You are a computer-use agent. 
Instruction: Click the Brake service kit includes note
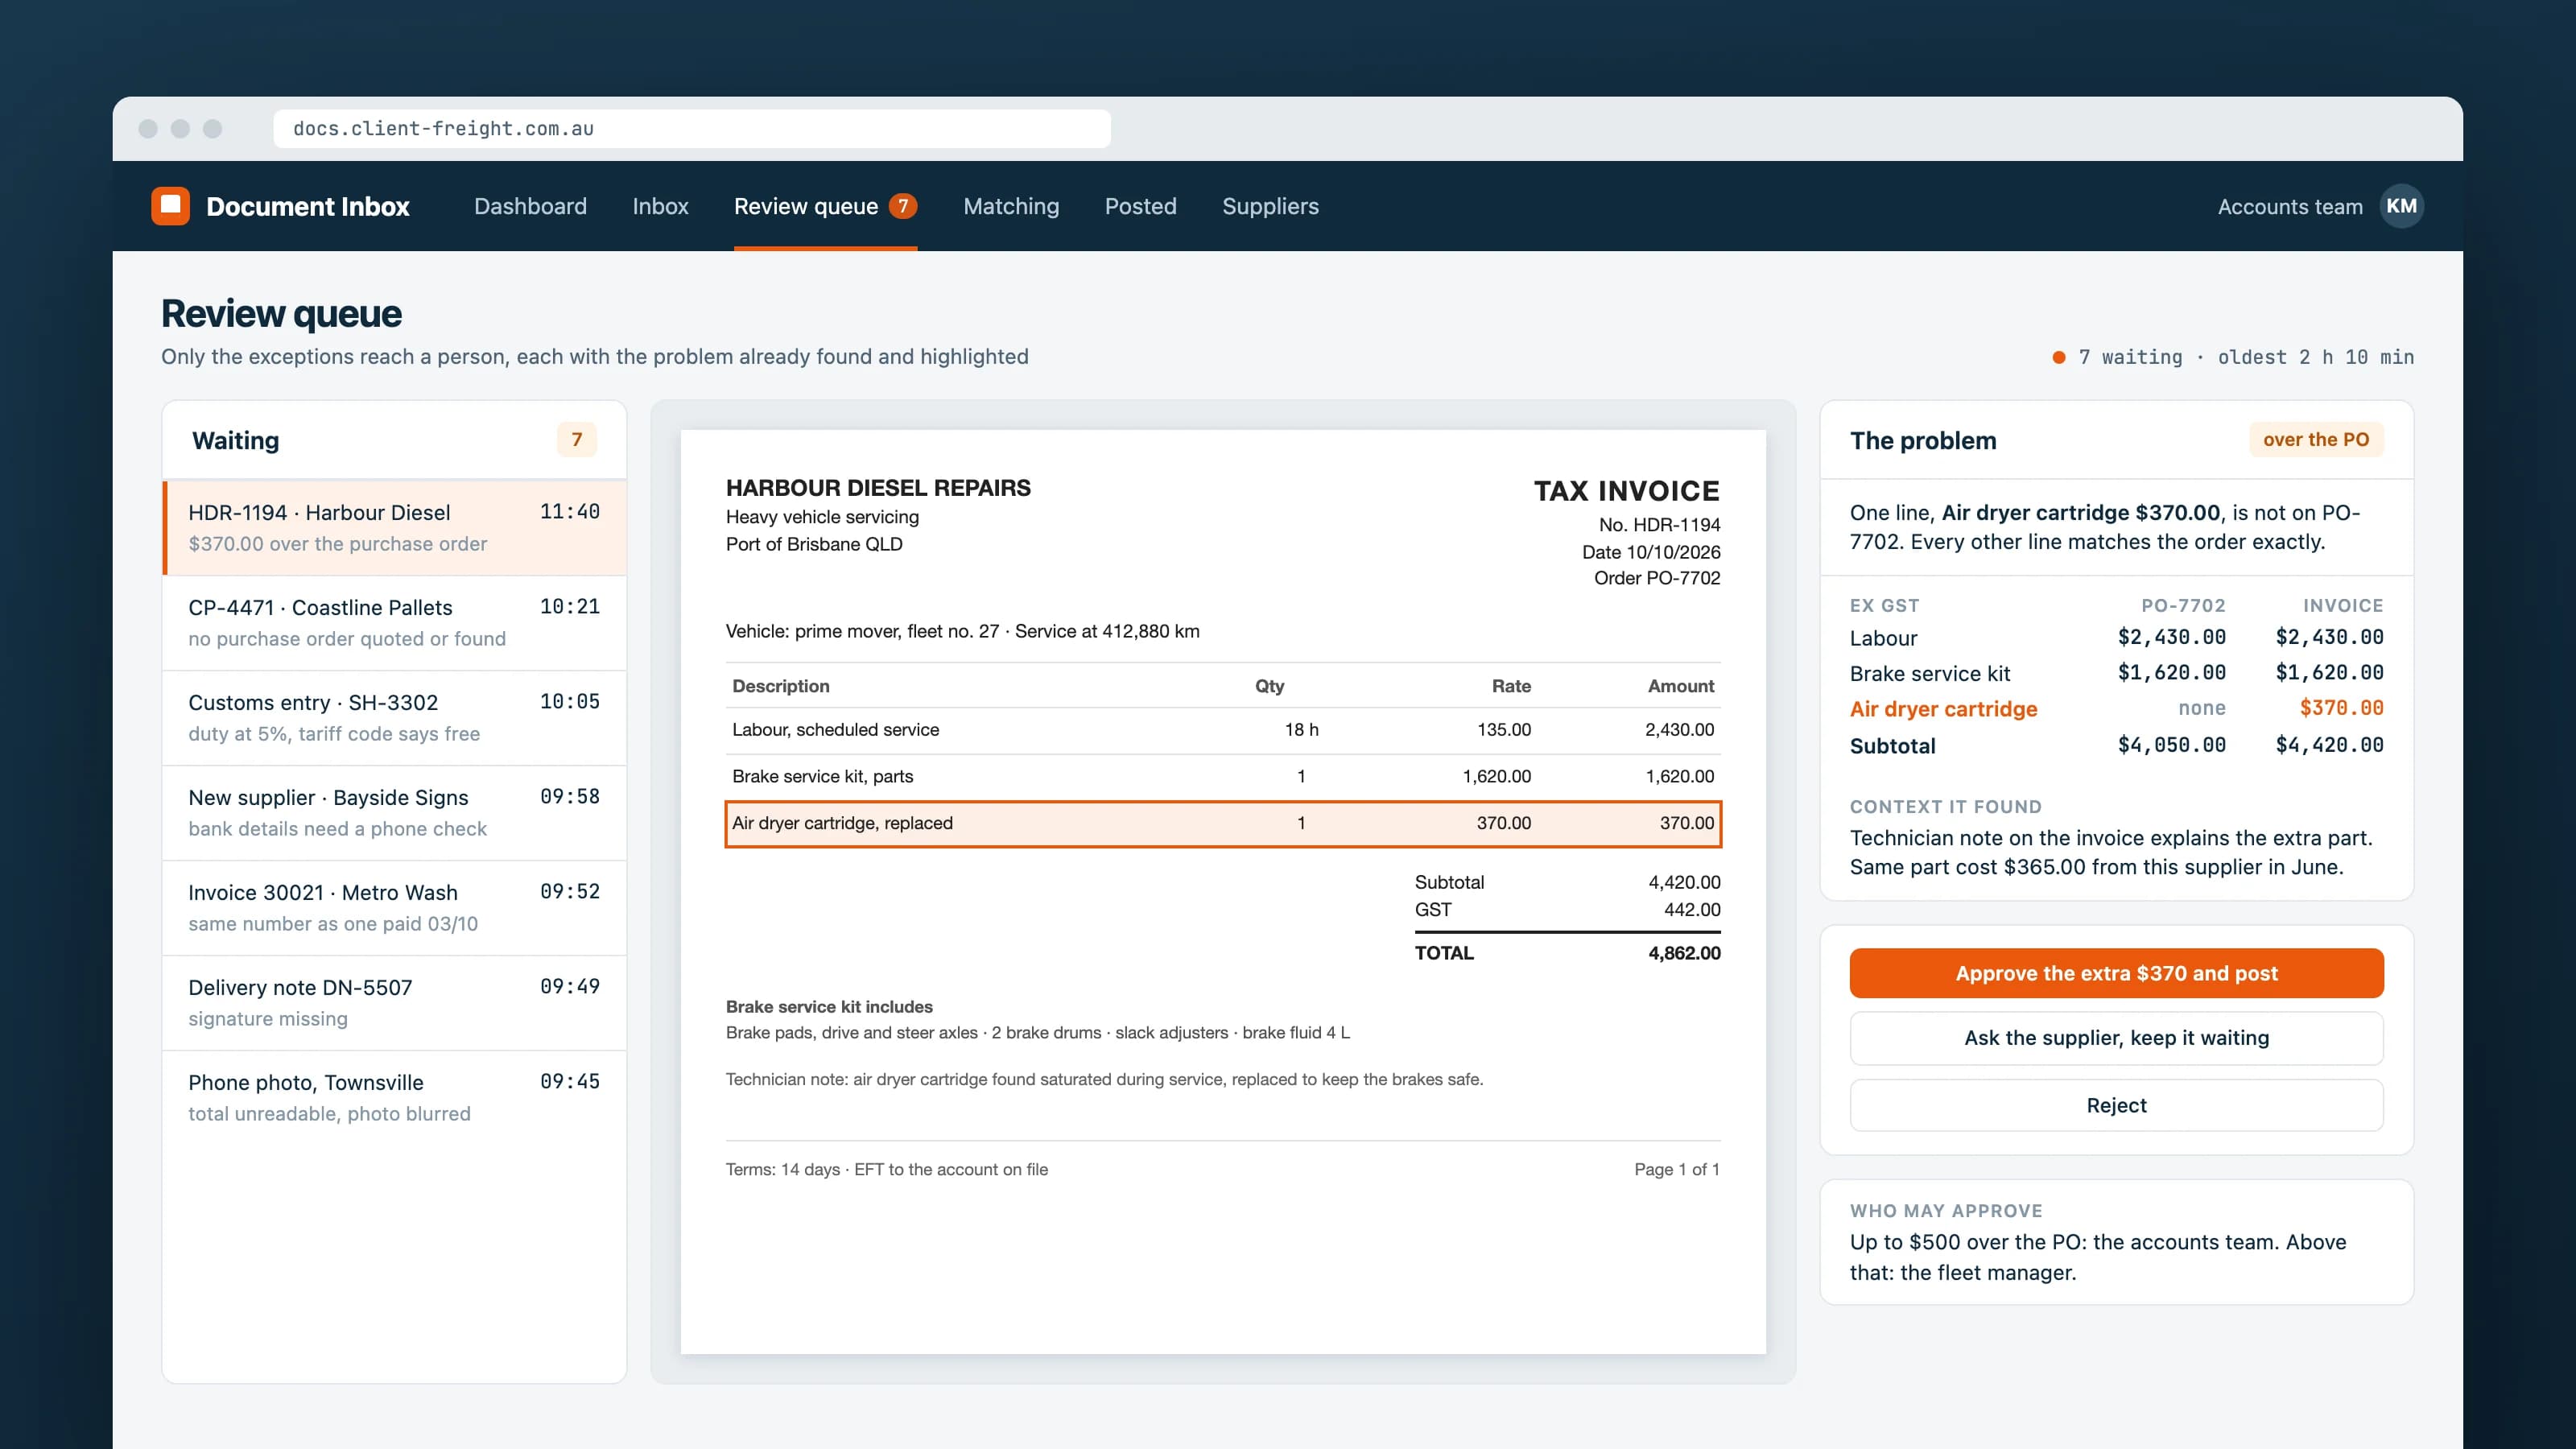click(829, 1007)
